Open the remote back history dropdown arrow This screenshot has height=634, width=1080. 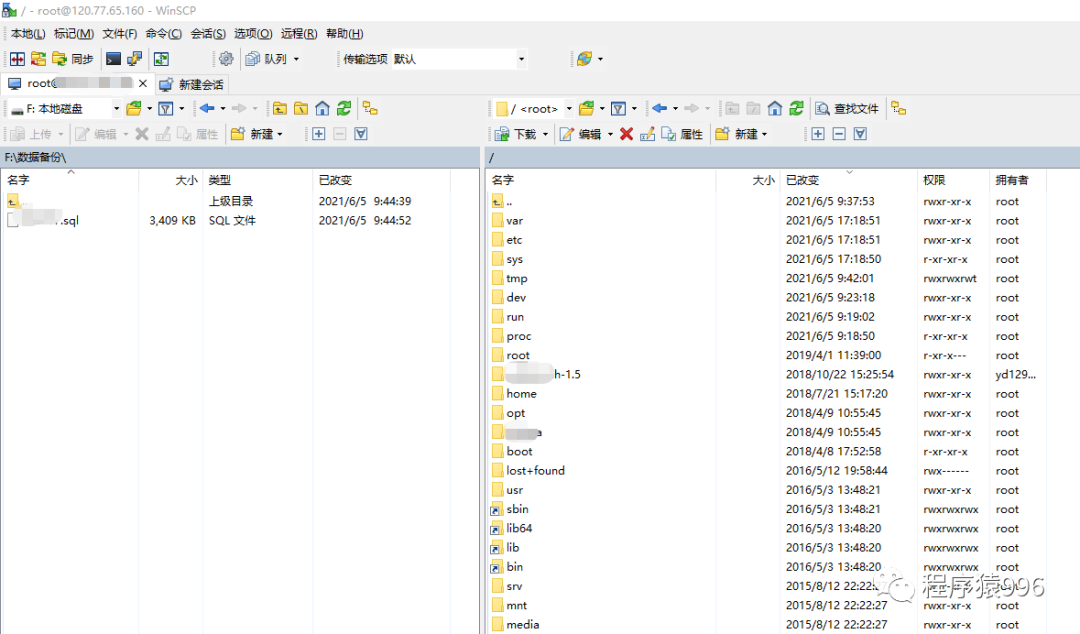tap(675, 108)
